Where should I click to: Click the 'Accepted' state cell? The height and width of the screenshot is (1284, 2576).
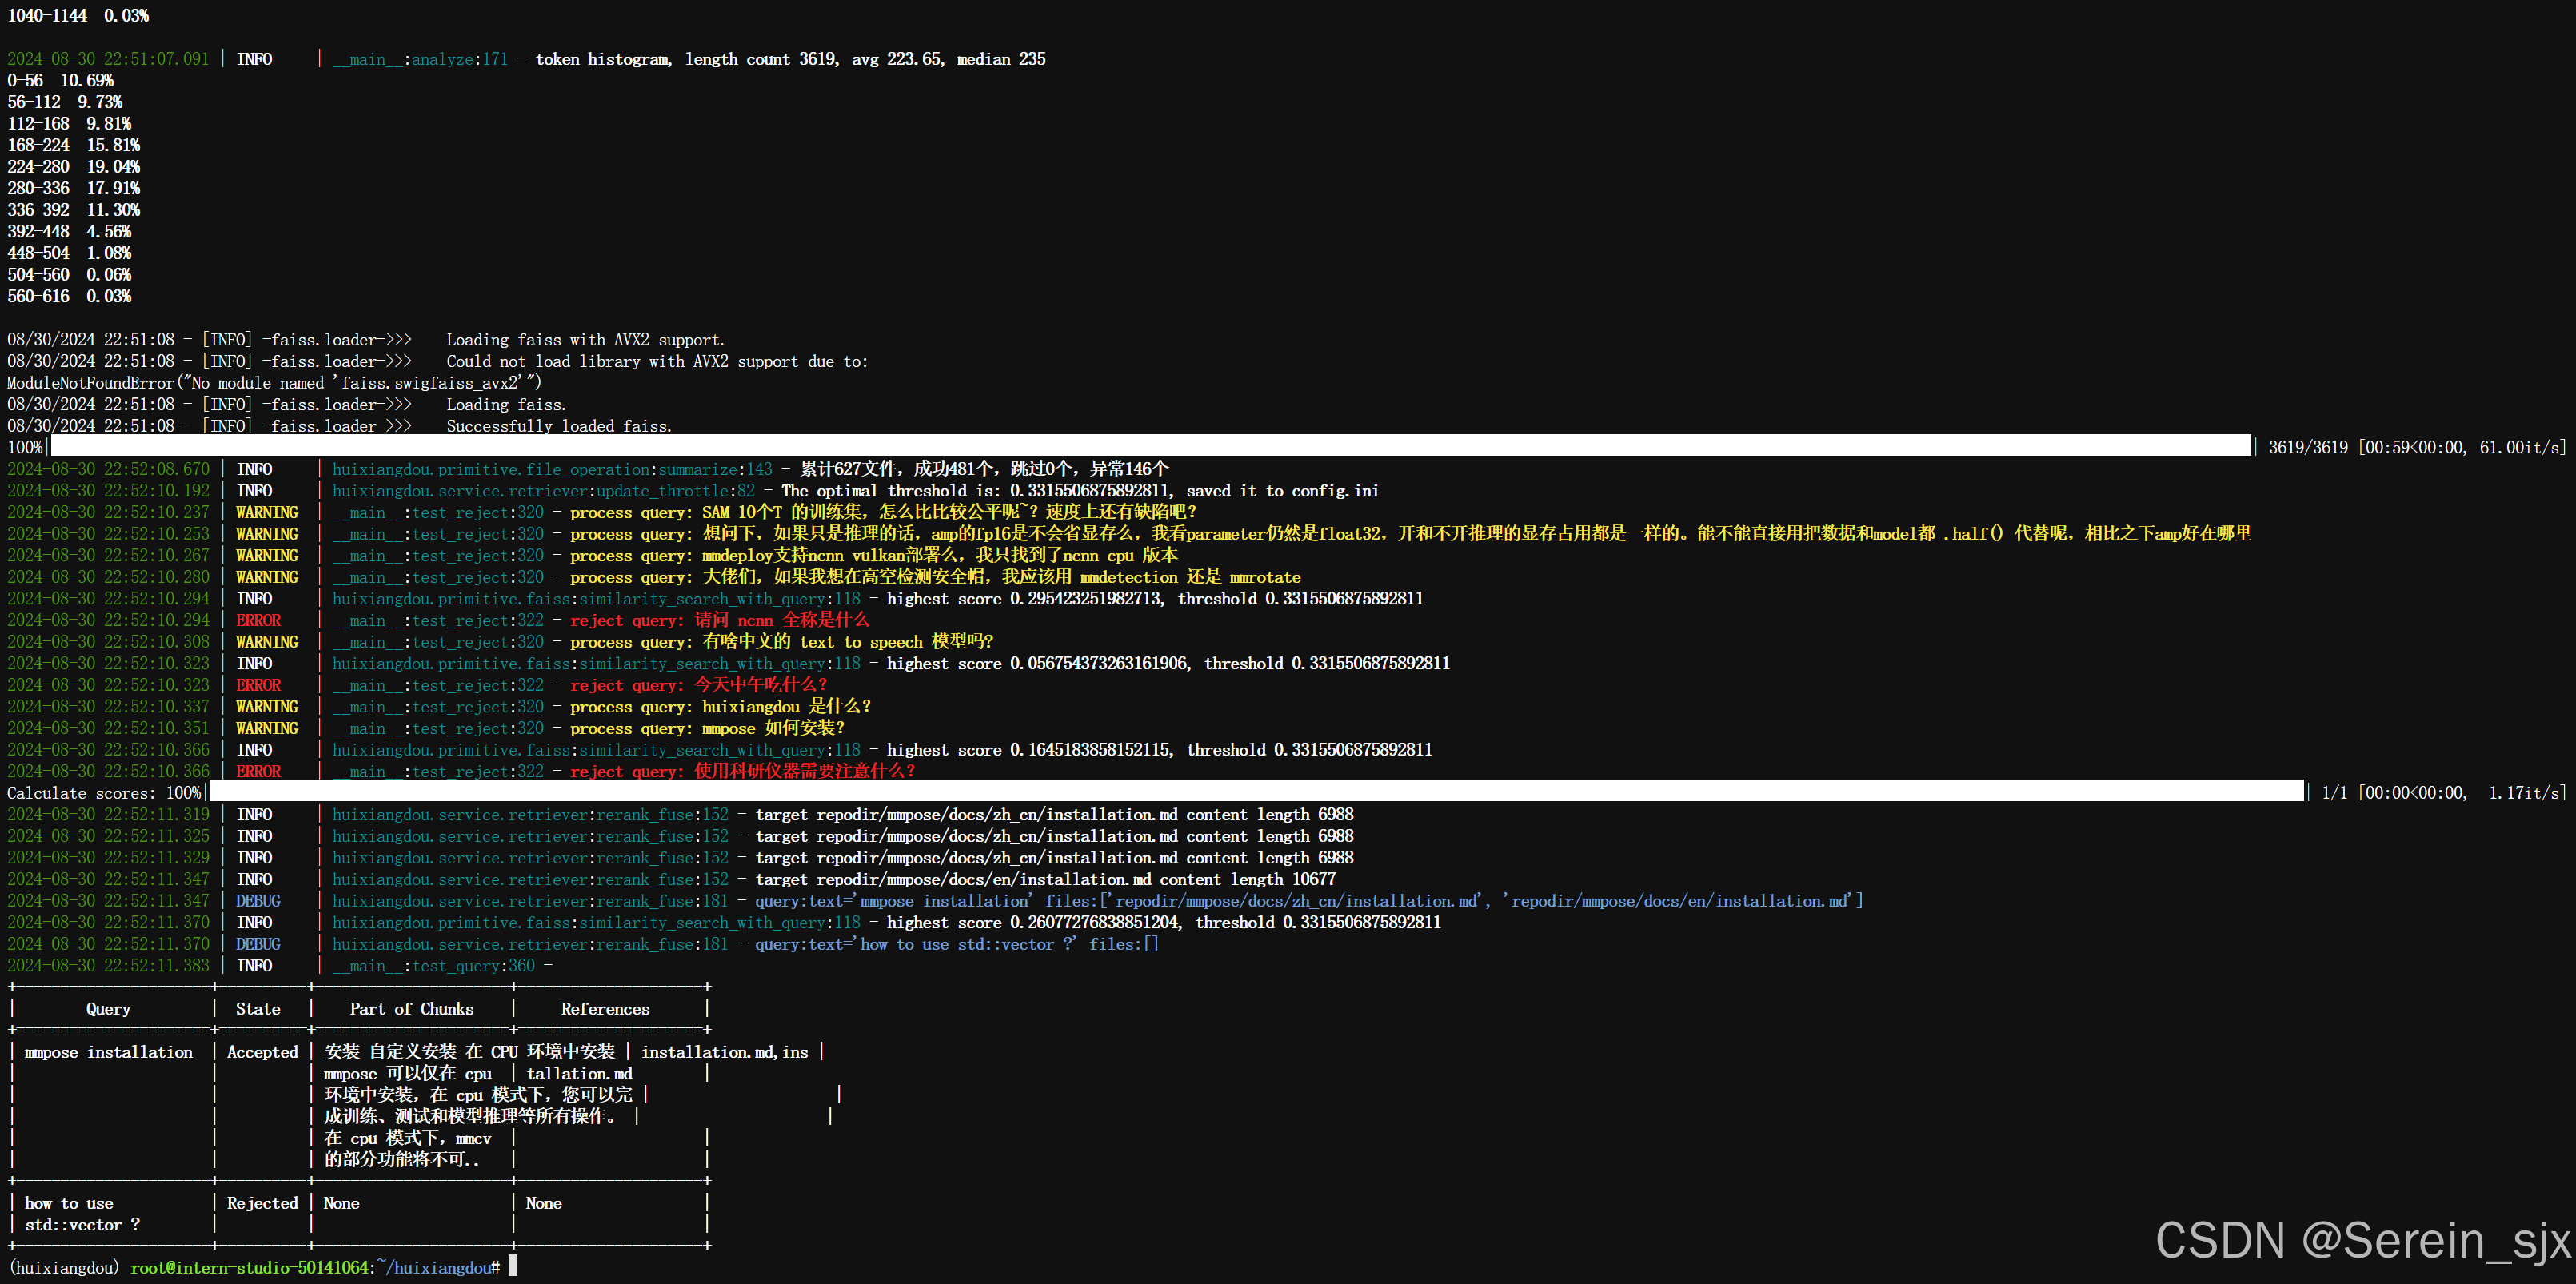262,1051
